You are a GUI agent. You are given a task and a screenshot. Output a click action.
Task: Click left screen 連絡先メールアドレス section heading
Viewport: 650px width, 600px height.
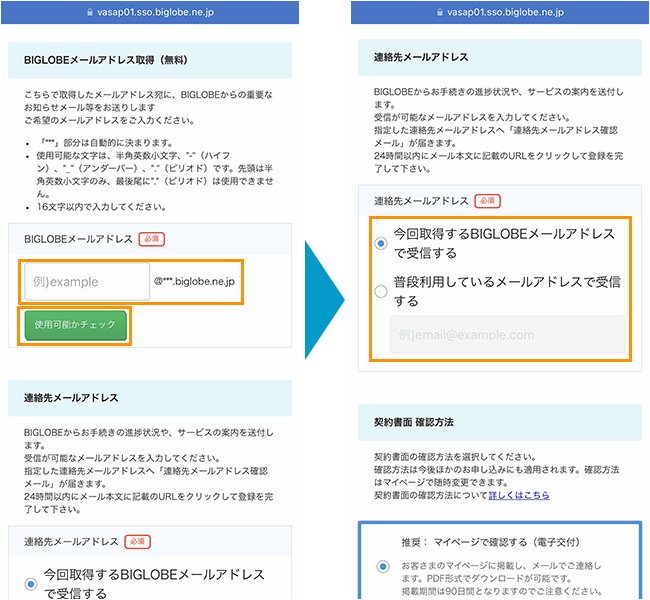coord(71,398)
